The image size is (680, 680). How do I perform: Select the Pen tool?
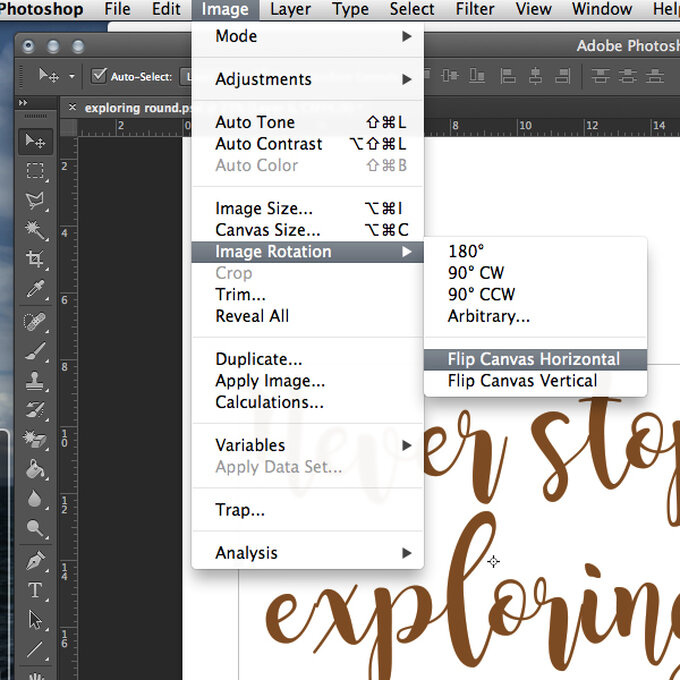click(36, 560)
